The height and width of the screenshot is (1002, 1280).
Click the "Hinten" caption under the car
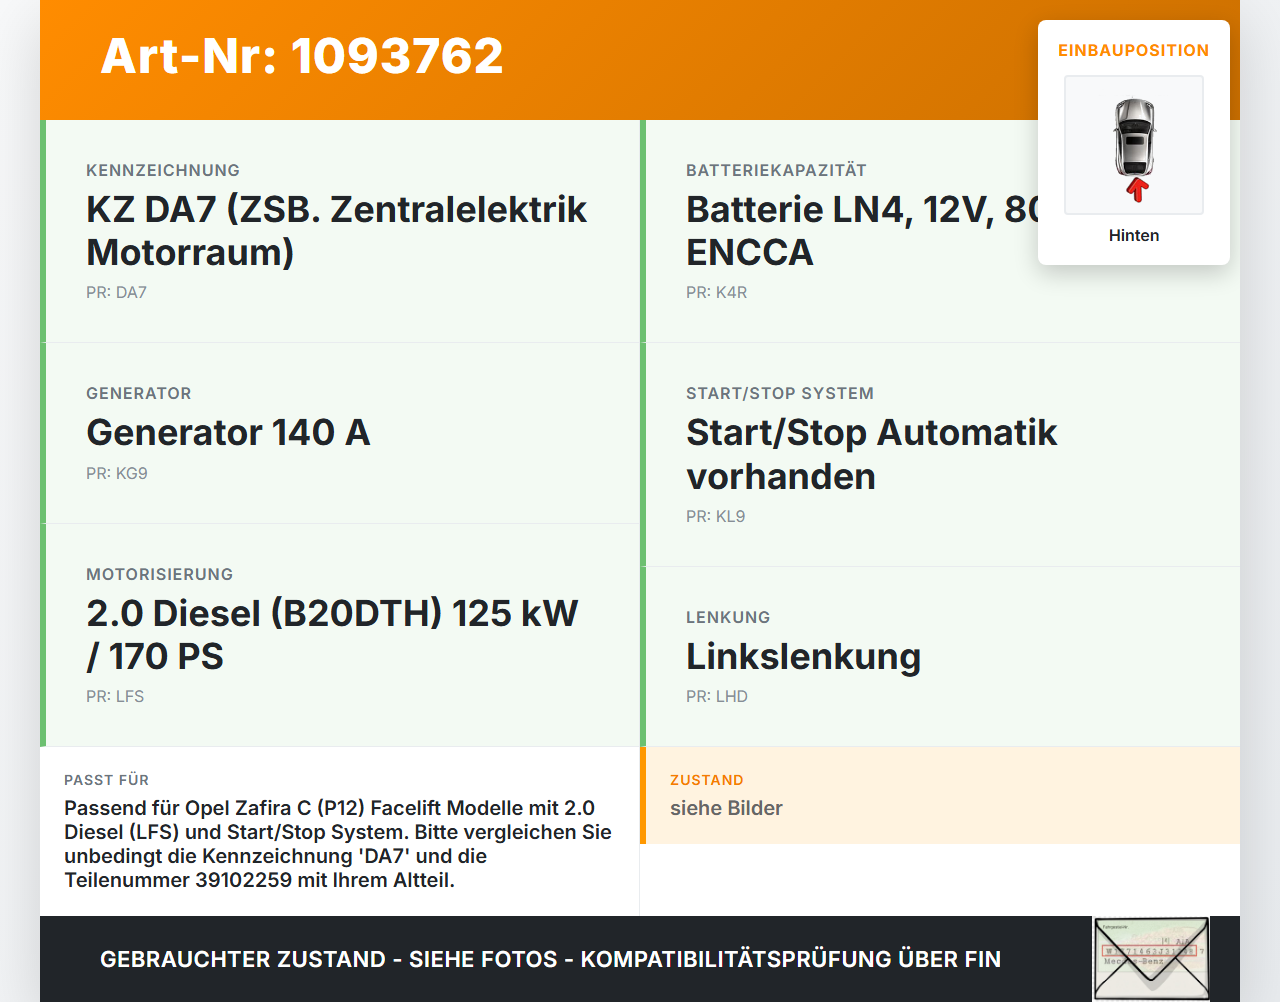[1134, 235]
